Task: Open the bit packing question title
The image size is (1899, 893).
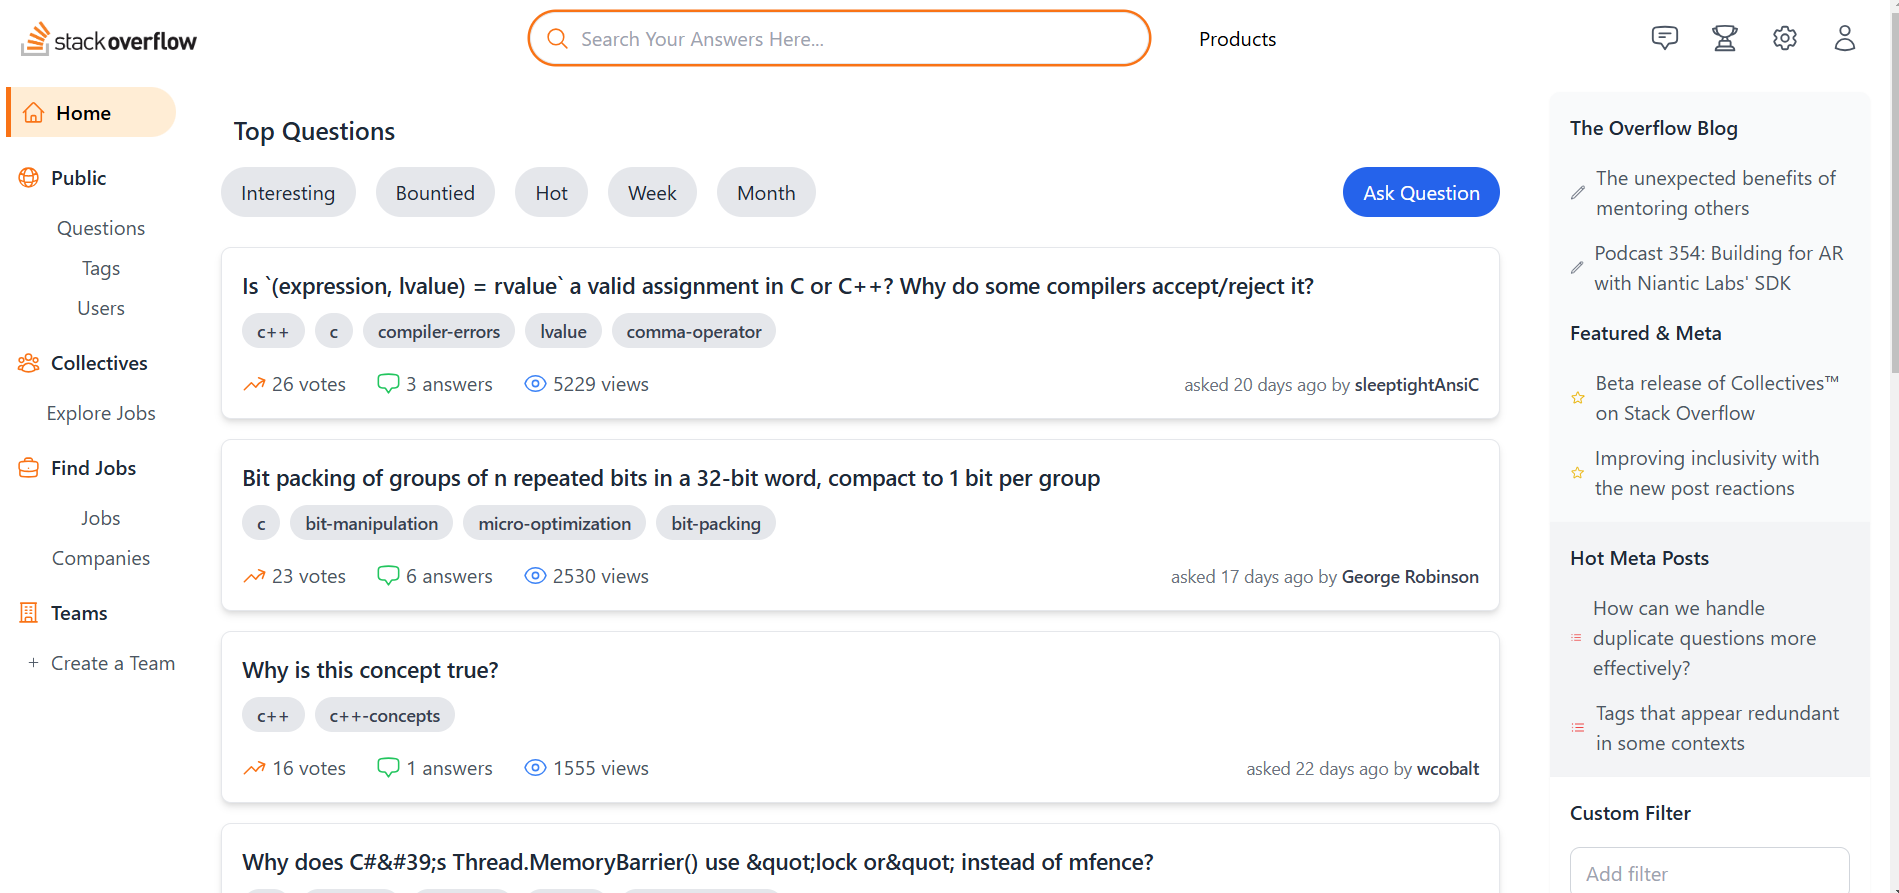Action: tap(671, 478)
